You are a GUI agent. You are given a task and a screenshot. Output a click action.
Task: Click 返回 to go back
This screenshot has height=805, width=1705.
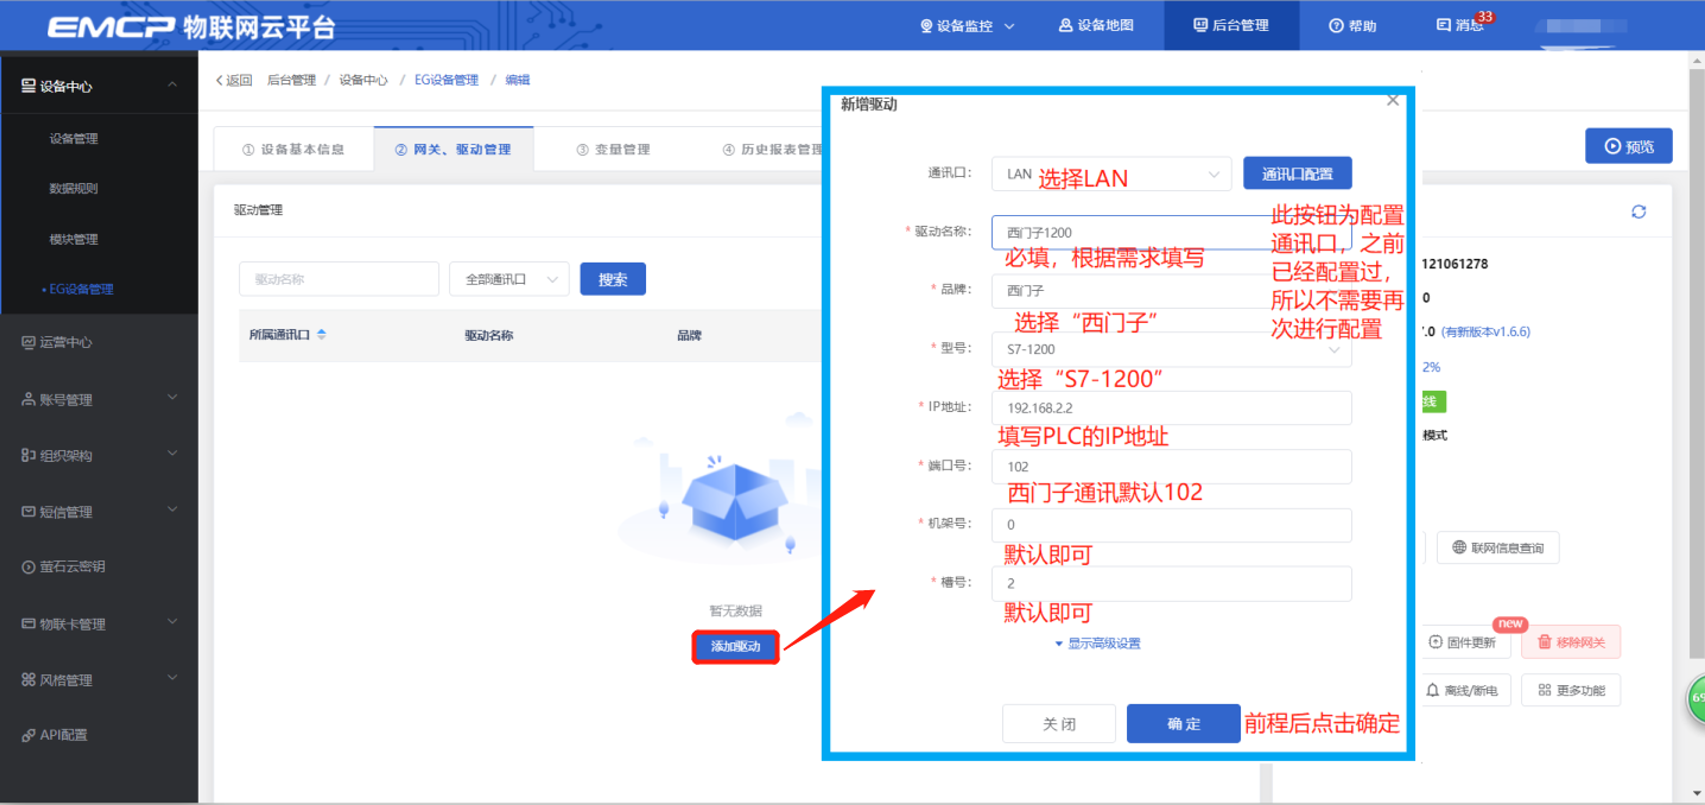234,80
